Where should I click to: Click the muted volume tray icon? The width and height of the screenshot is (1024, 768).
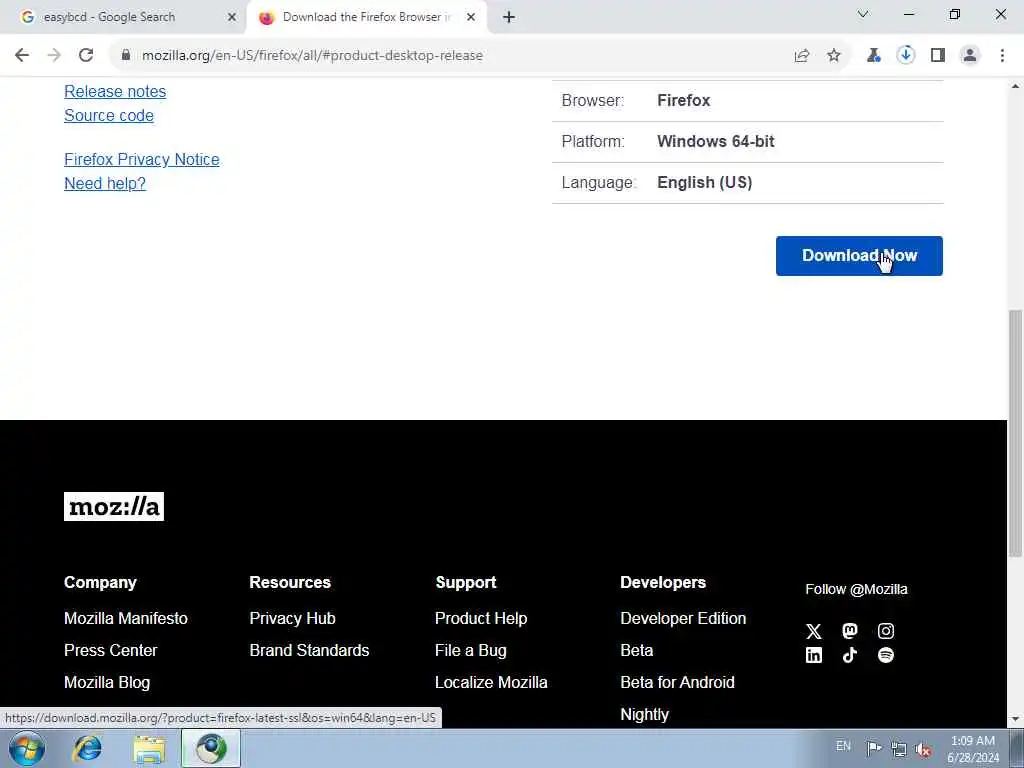click(923, 749)
